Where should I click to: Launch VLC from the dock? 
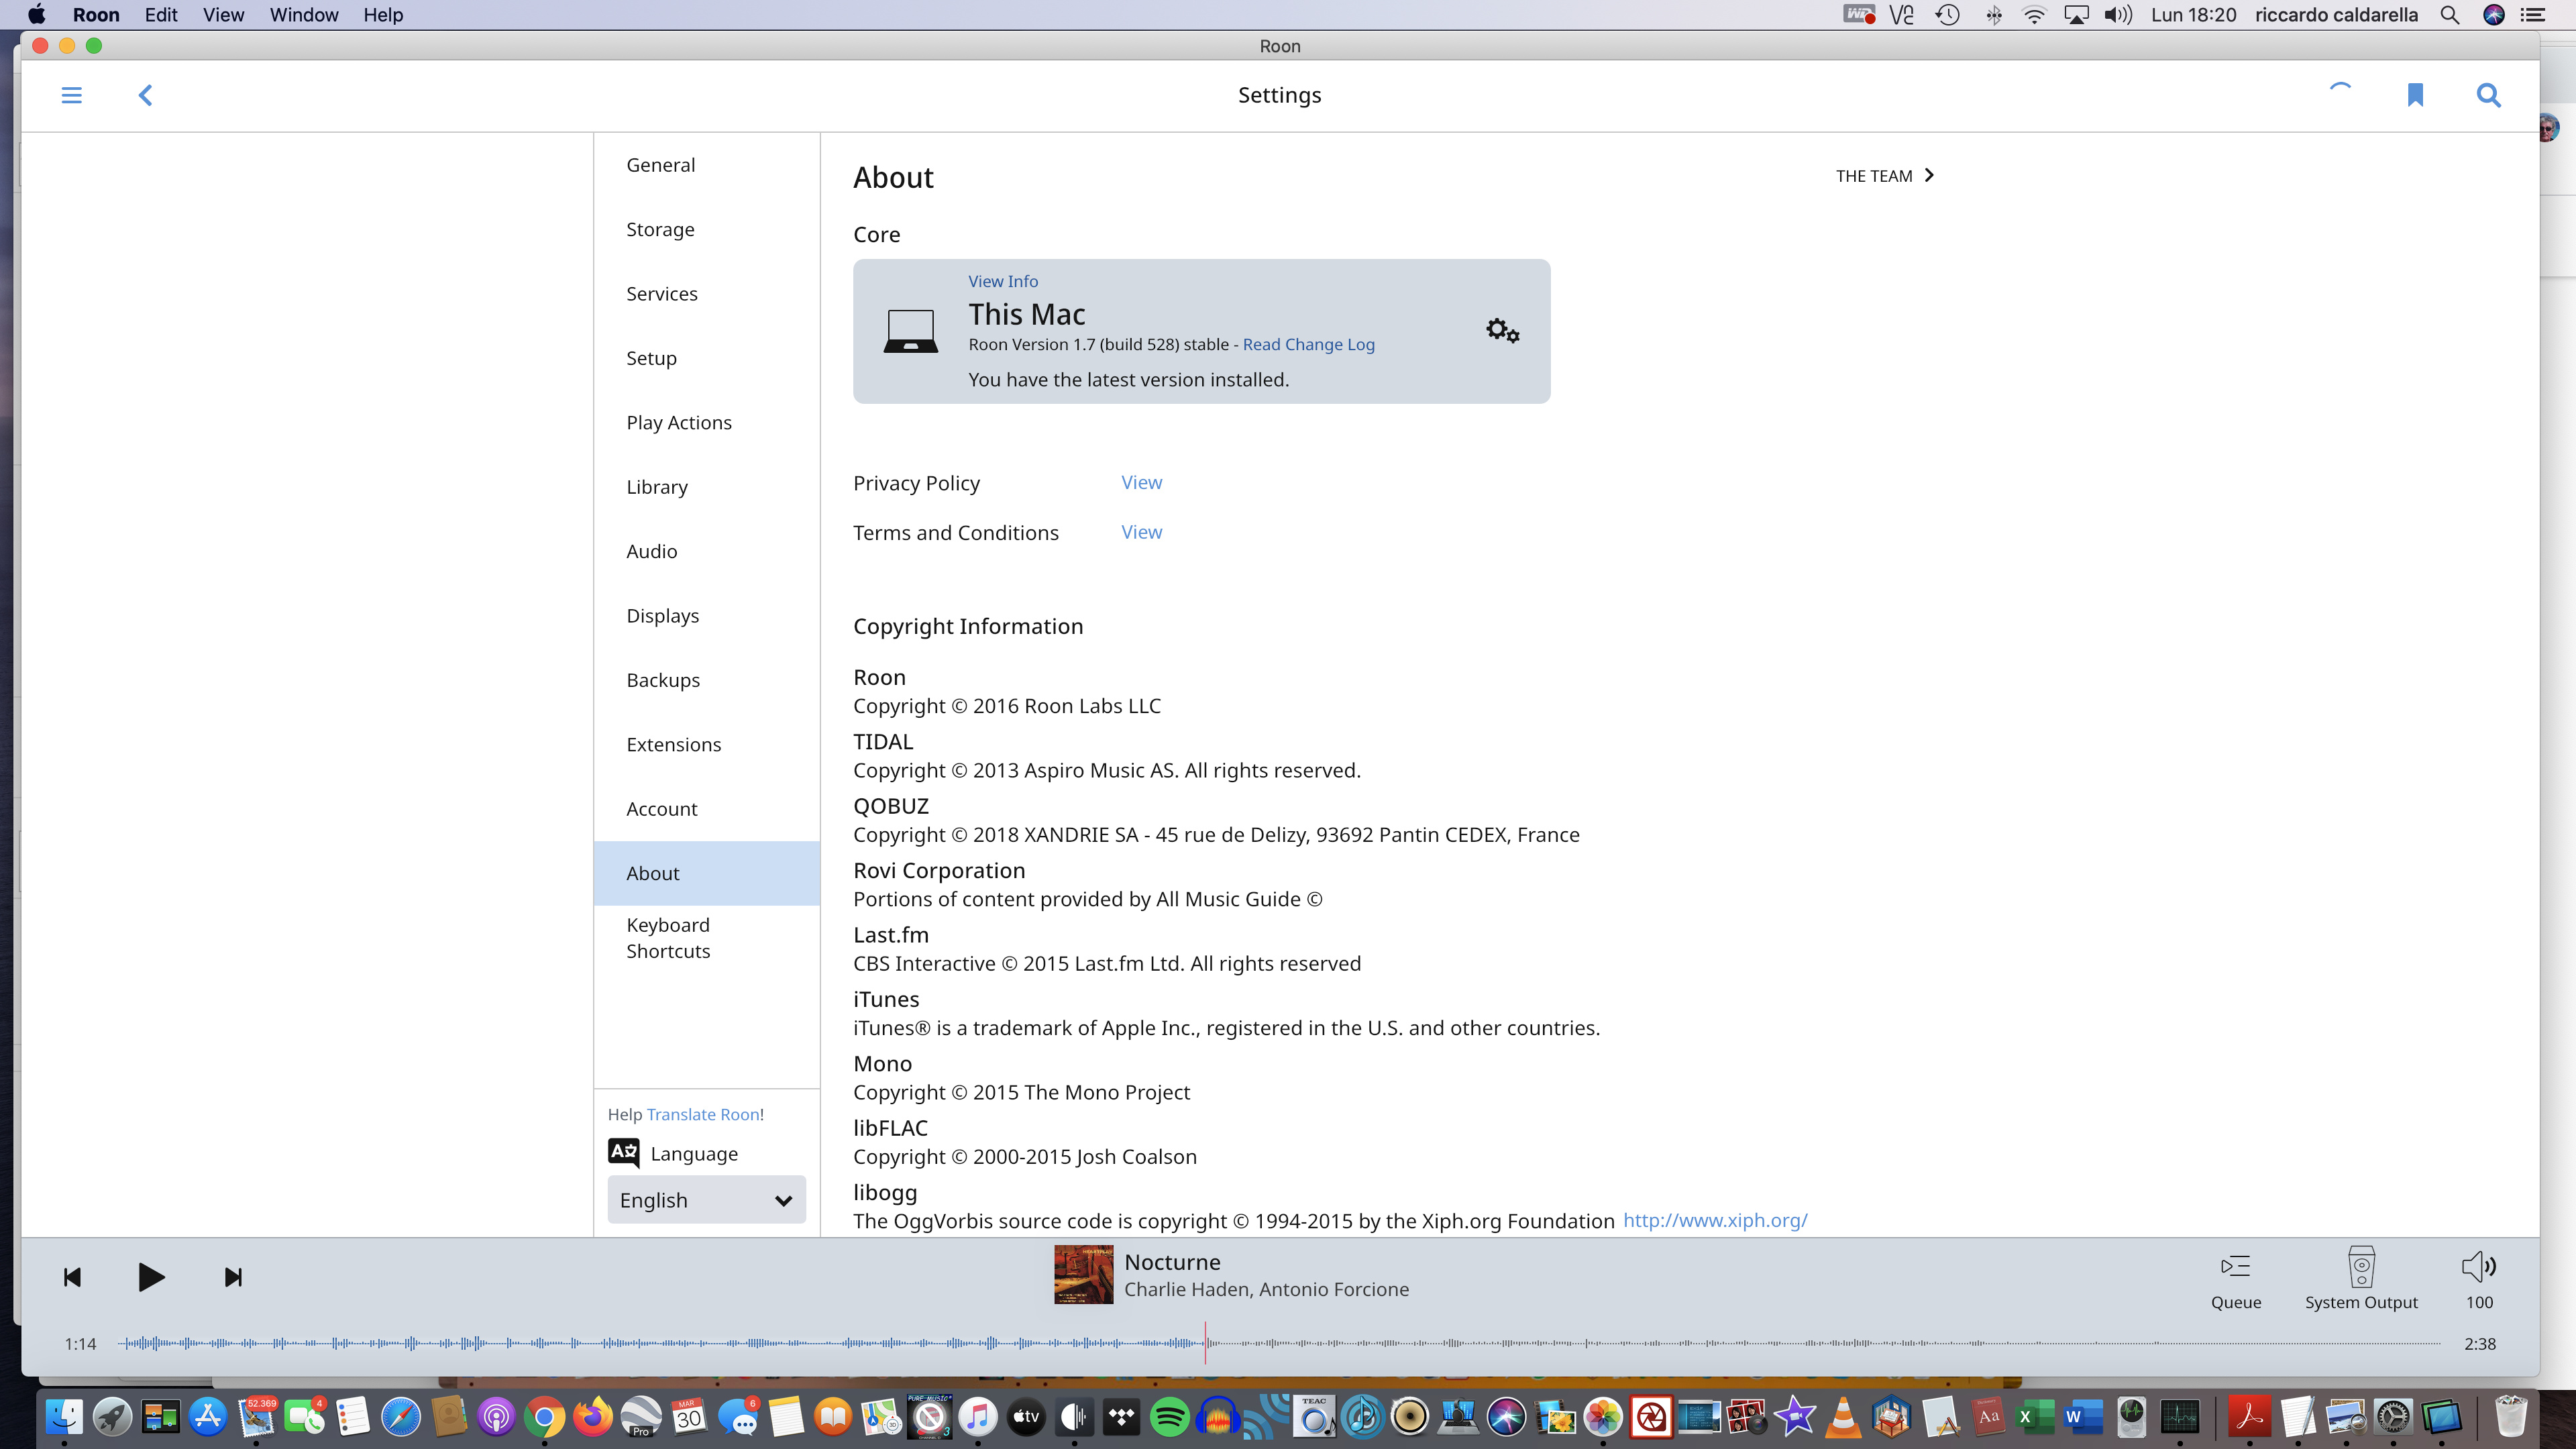click(x=1843, y=1417)
